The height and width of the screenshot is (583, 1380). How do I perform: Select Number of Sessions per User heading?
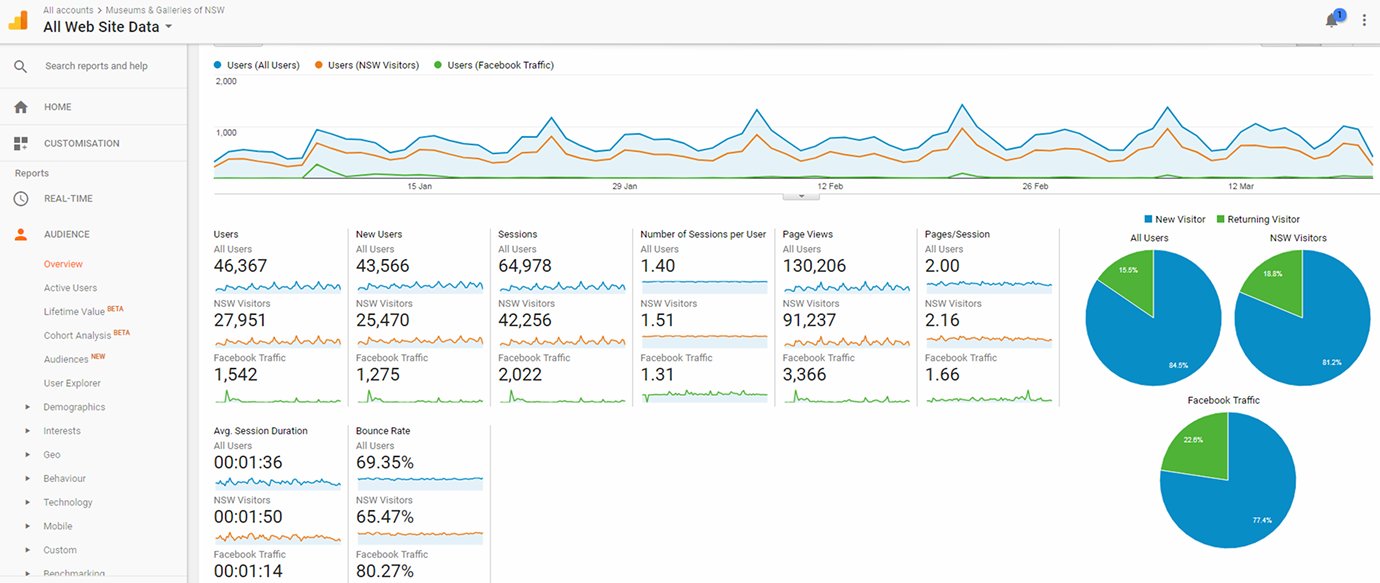pyautogui.click(x=703, y=234)
